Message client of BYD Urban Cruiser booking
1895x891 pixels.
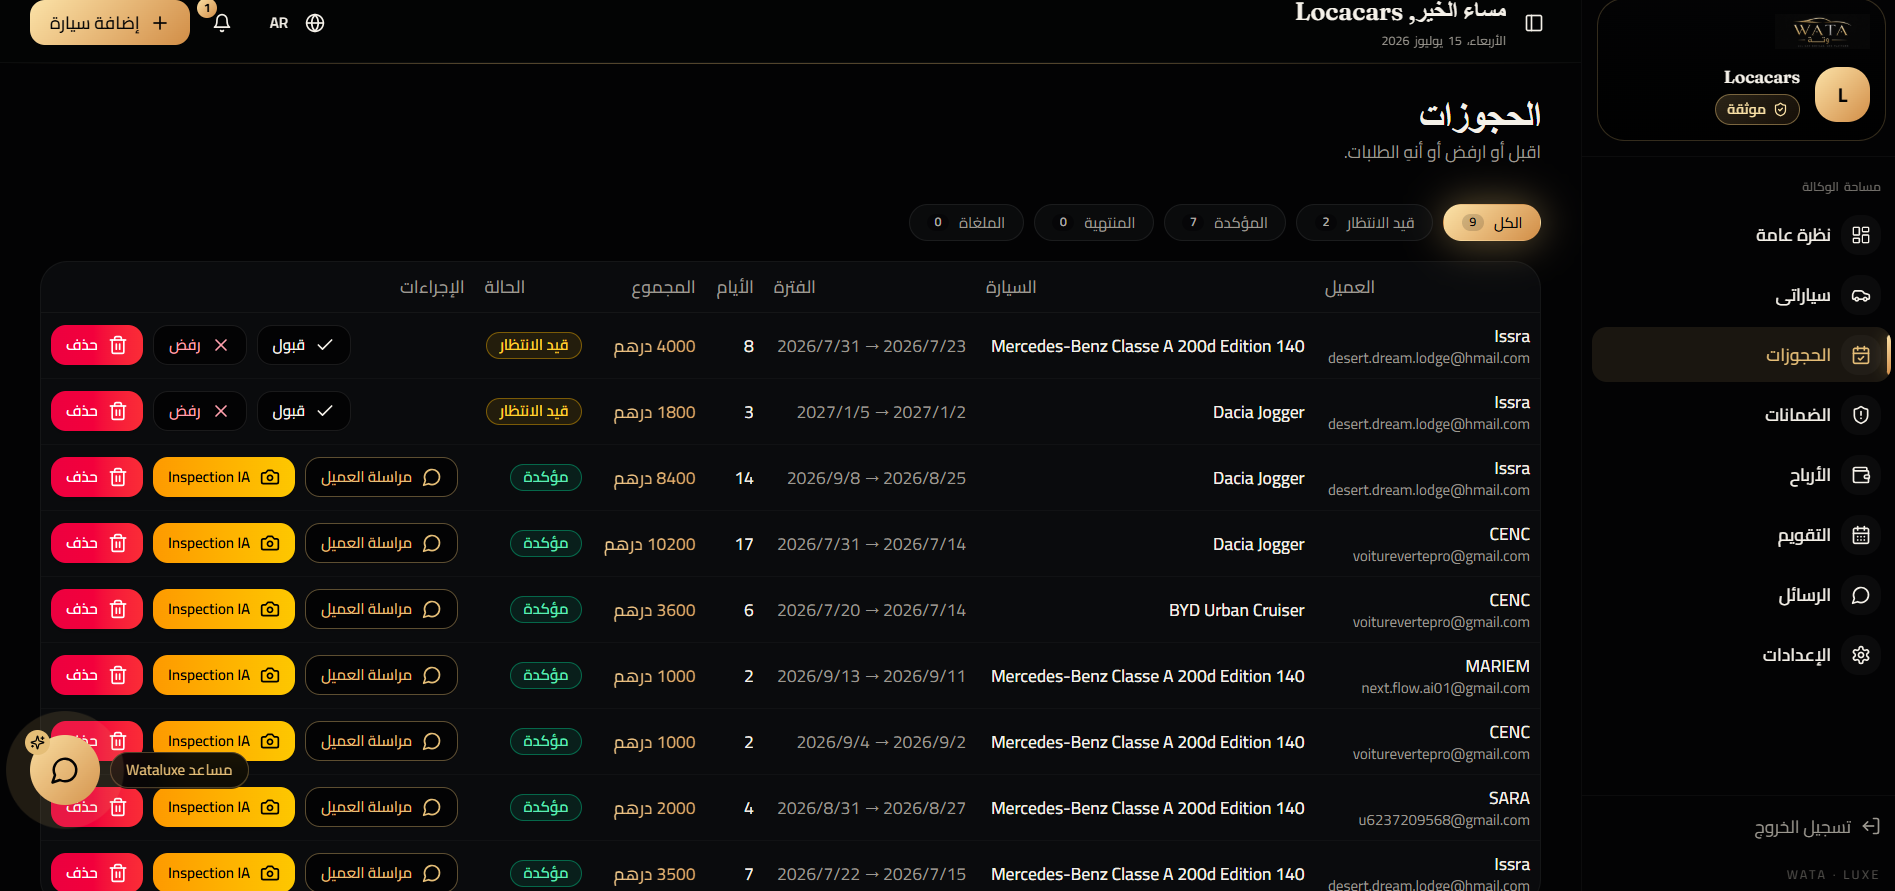(x=381, y=609)
